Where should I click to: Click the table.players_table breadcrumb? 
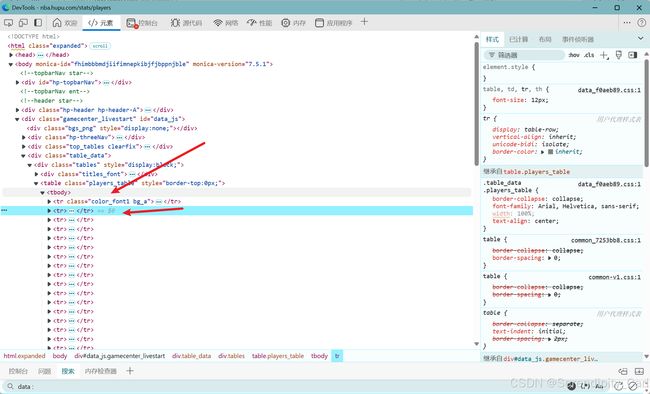(278, 356)
